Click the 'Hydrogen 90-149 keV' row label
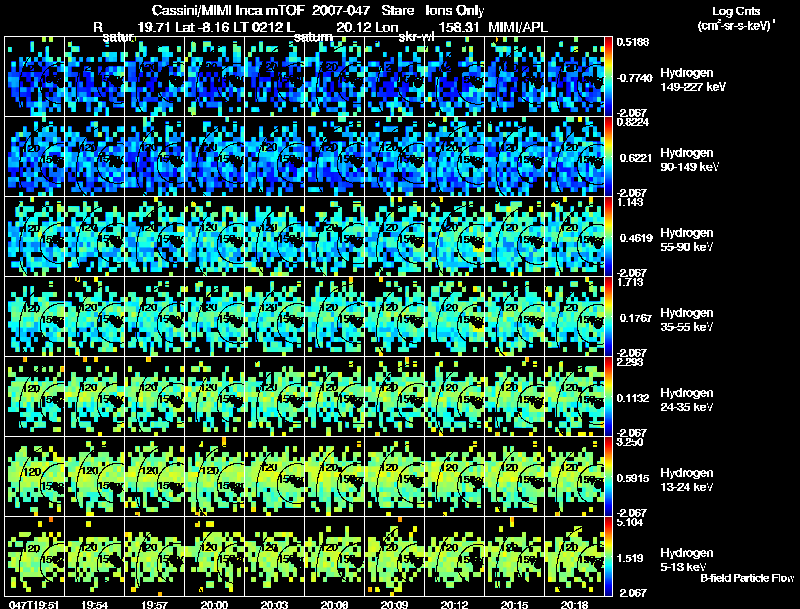This screenshot has height=609, width=800. [x=689, y=160]
